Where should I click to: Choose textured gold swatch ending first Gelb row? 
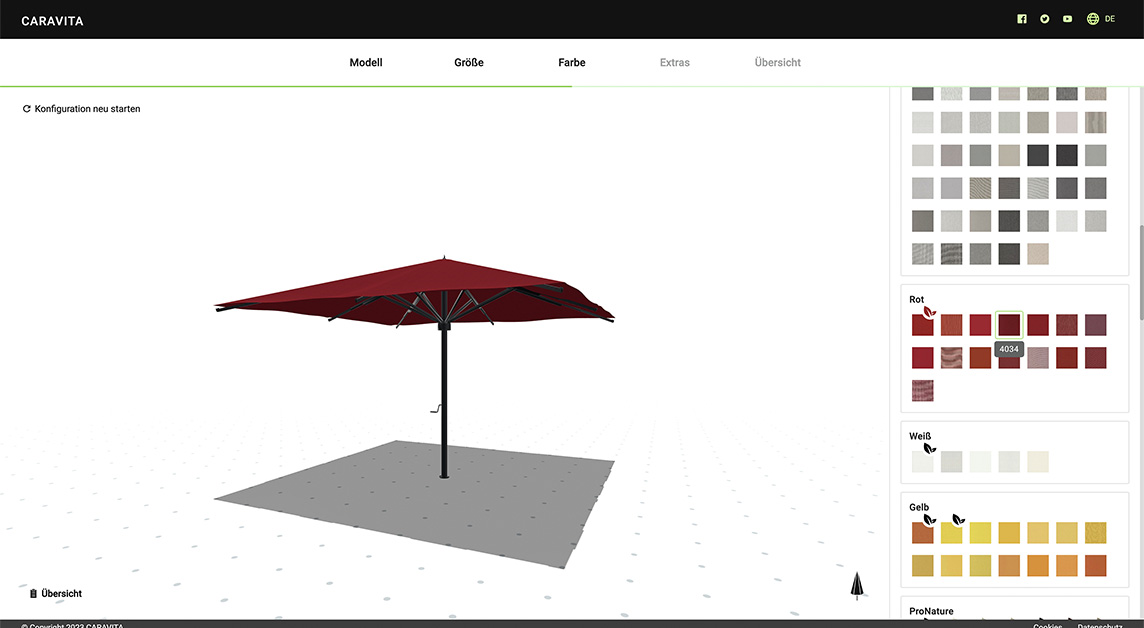pos(1096,532)
